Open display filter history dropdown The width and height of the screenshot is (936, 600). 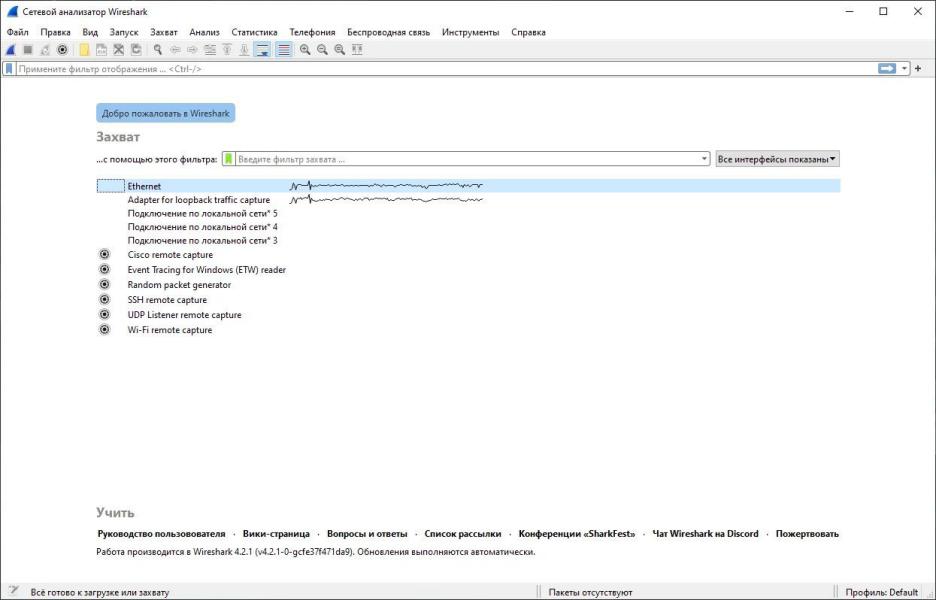(904, 69)
